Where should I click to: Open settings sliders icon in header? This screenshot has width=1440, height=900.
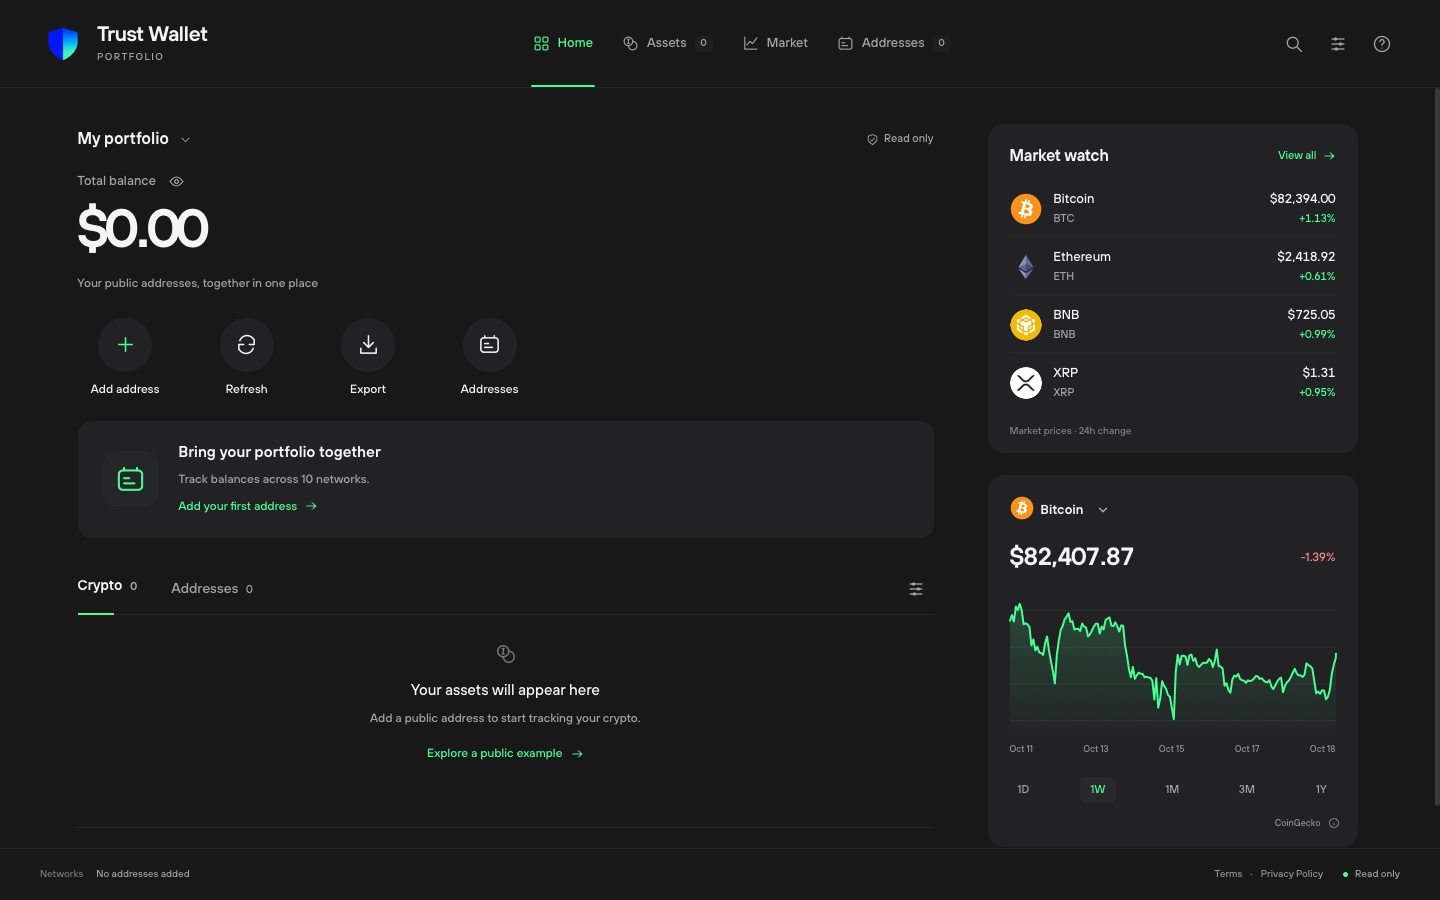pos(1338,44)
